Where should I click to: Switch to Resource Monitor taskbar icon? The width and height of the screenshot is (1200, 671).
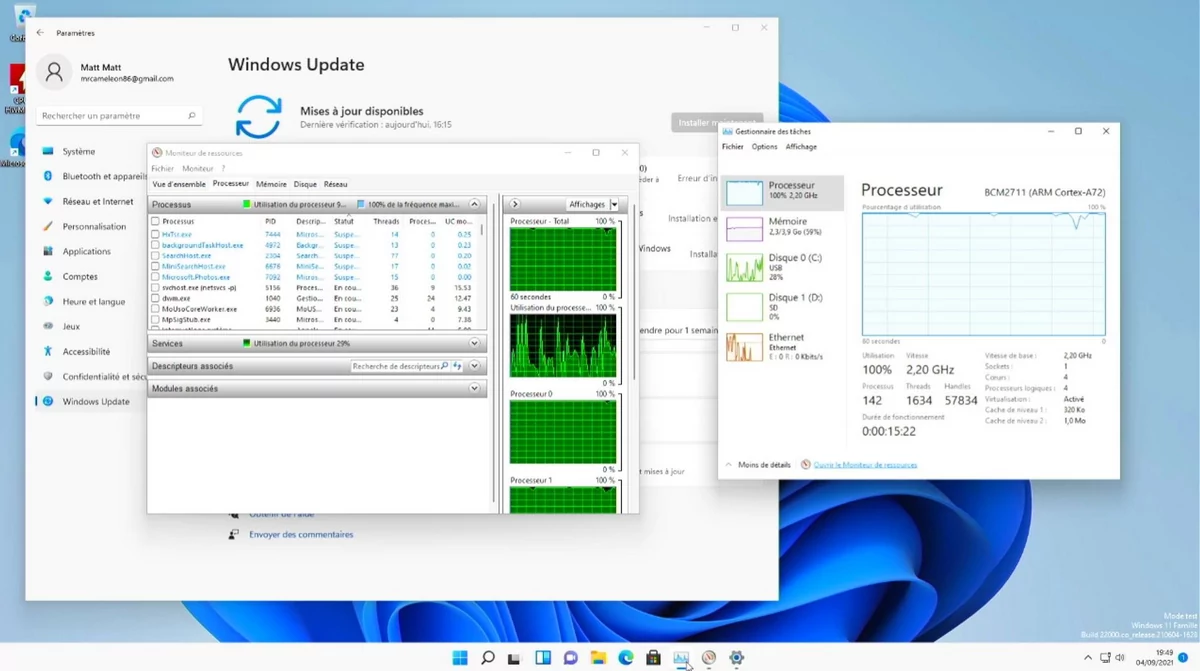[x=709, y=658]
